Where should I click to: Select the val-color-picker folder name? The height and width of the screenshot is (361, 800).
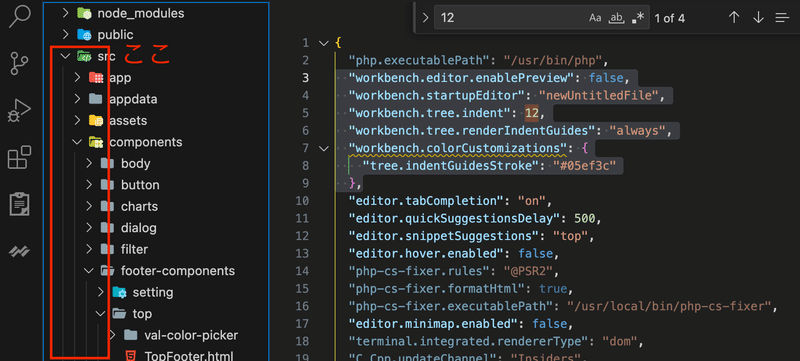(191, 335)
